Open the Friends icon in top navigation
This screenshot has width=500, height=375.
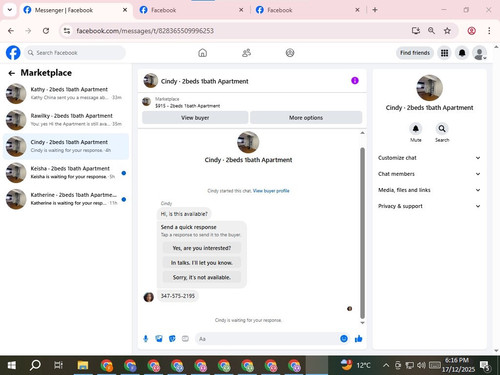[246, 53]
